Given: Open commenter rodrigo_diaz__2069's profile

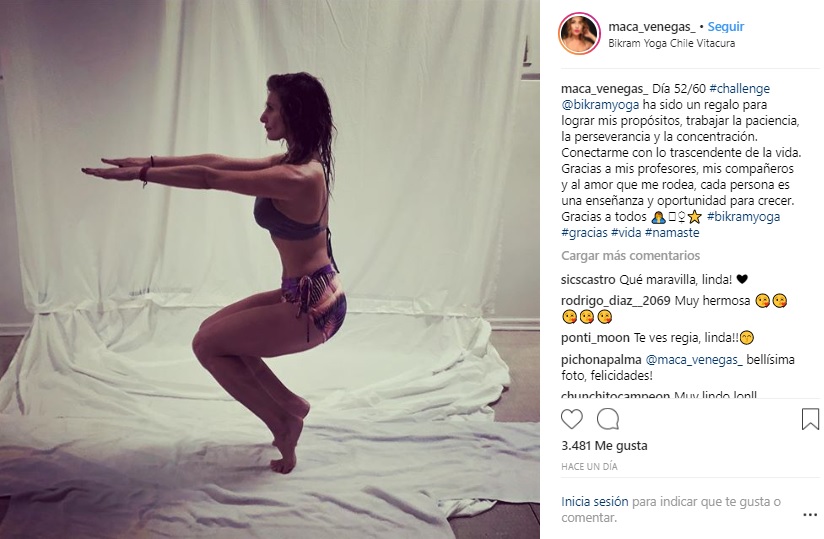Looking at the screenshot, I should pos(615,301).
